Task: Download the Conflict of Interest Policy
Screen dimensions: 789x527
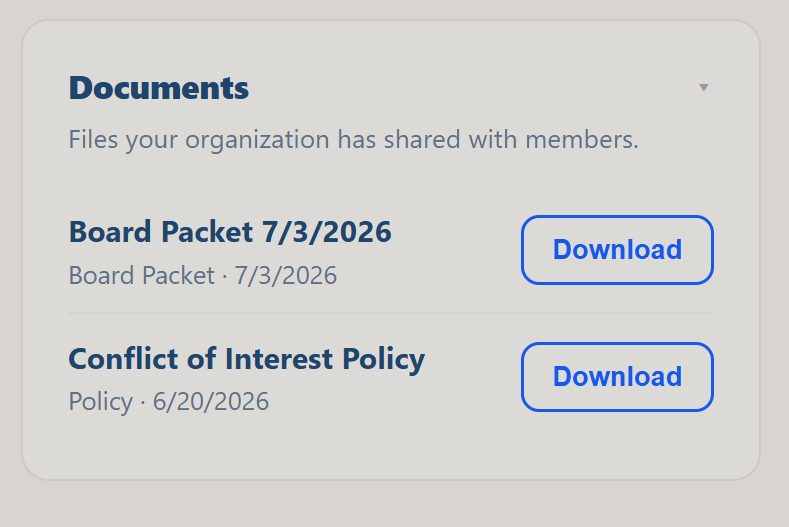Action: (x=617, y=377)
